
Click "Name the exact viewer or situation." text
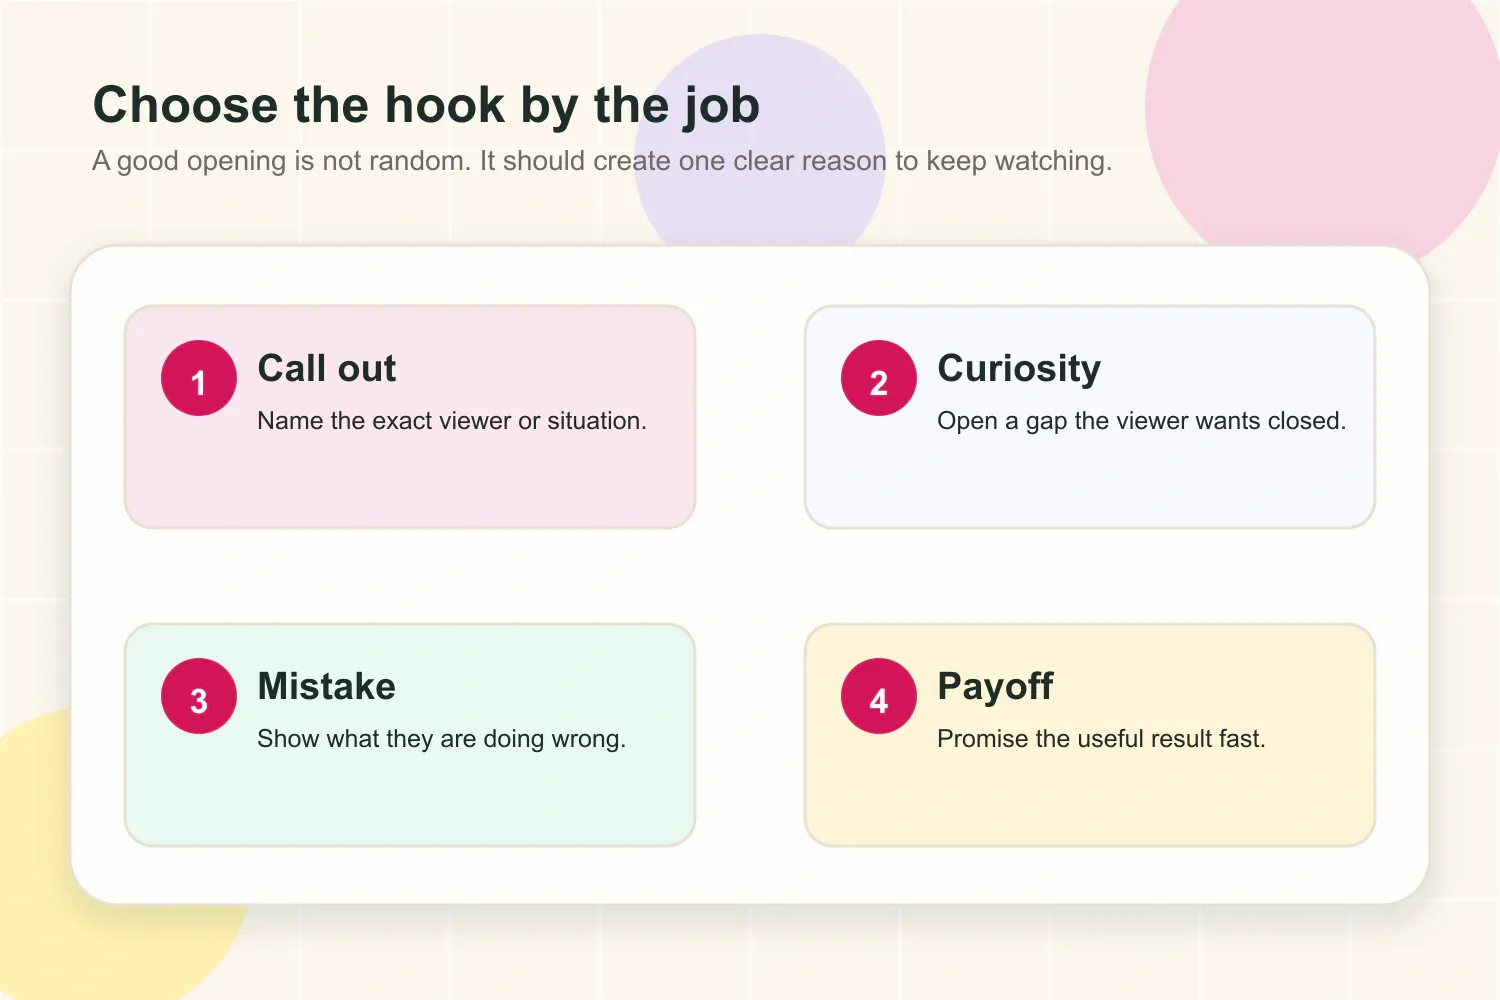452,421
